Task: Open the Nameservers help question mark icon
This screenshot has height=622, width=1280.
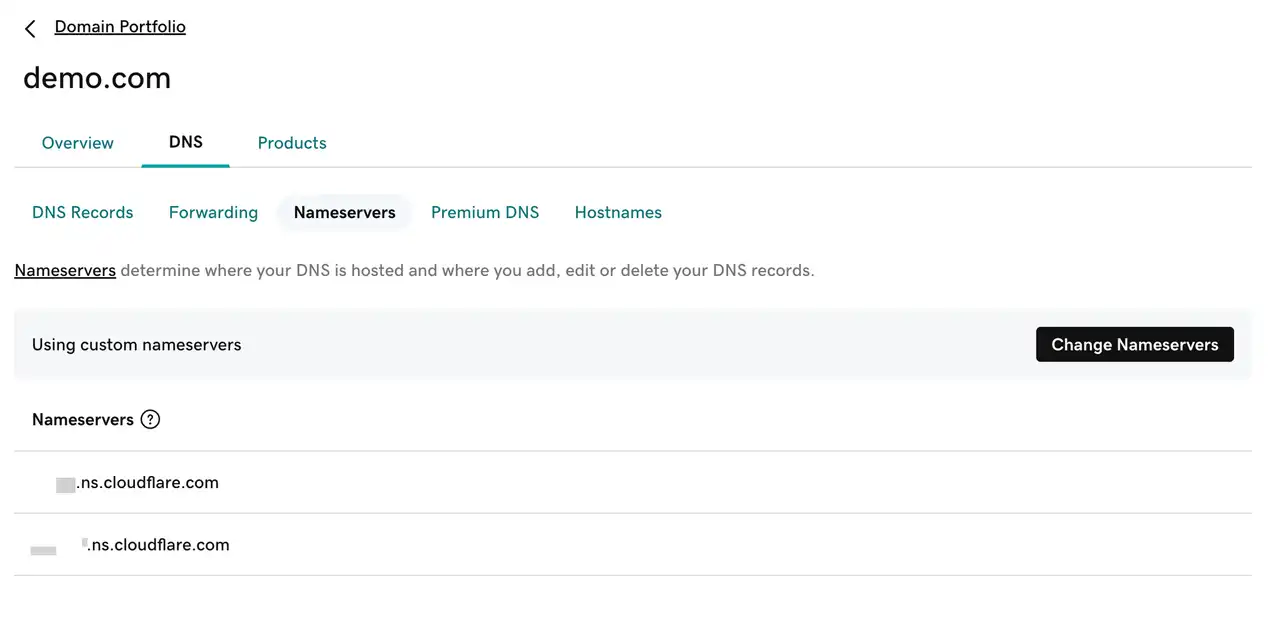Action: [150, 420]
